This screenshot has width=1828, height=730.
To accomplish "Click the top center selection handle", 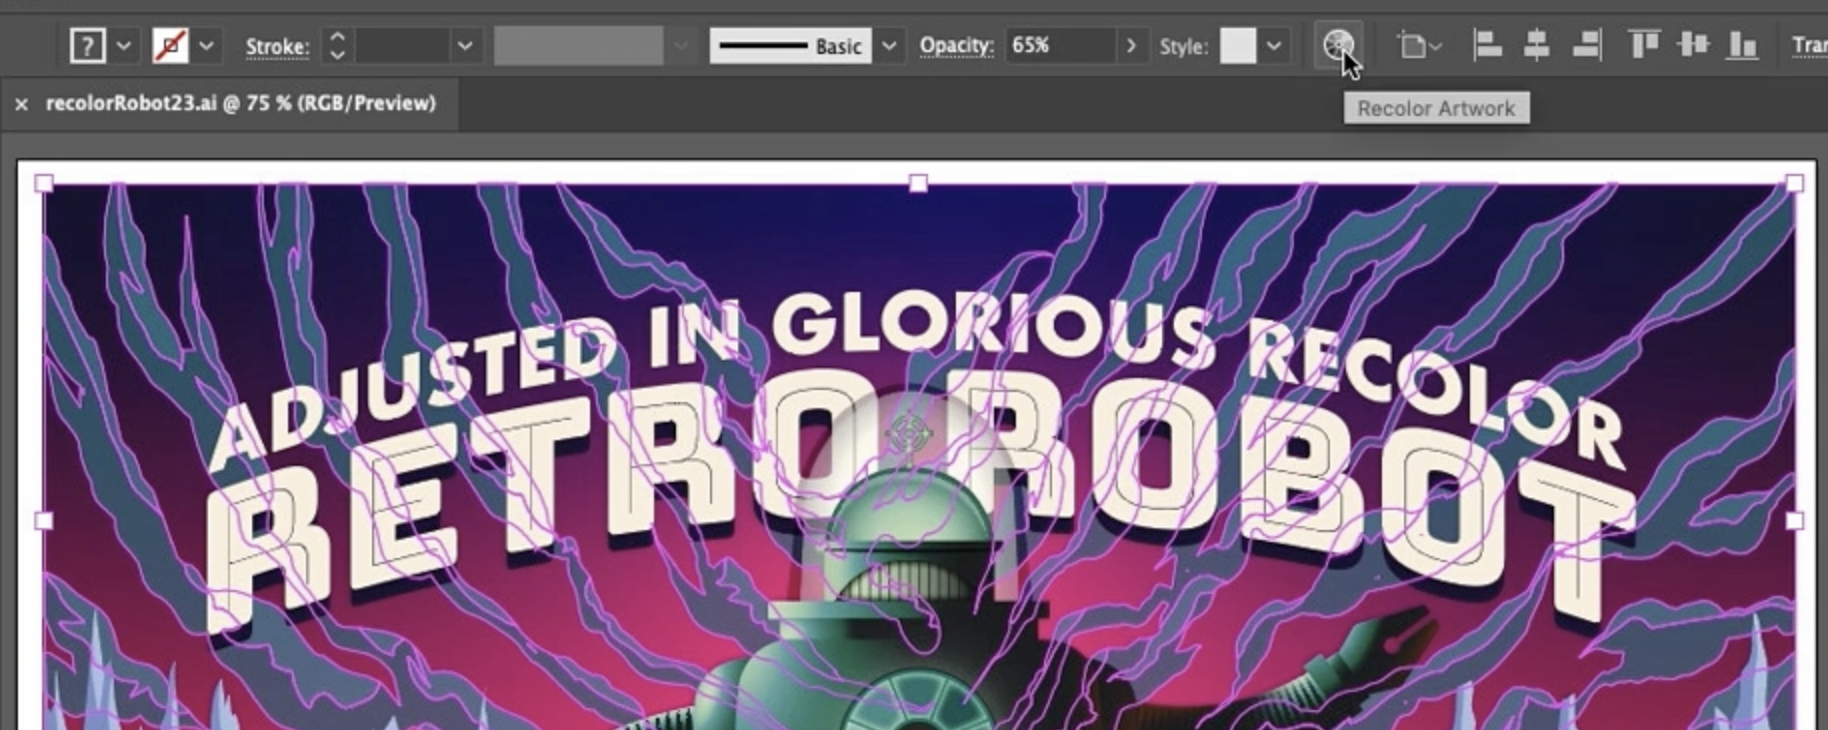I will [x=918, y=184].
